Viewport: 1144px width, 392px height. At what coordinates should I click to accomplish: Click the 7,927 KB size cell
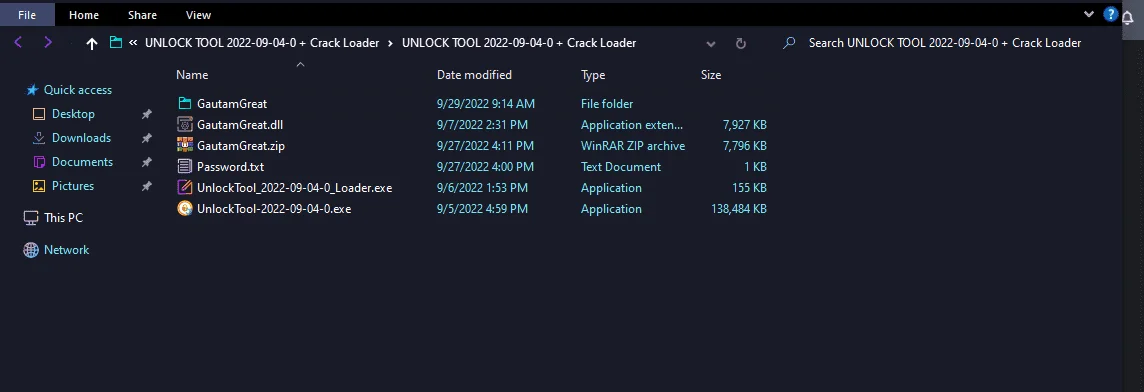click(x=744, y=125)
